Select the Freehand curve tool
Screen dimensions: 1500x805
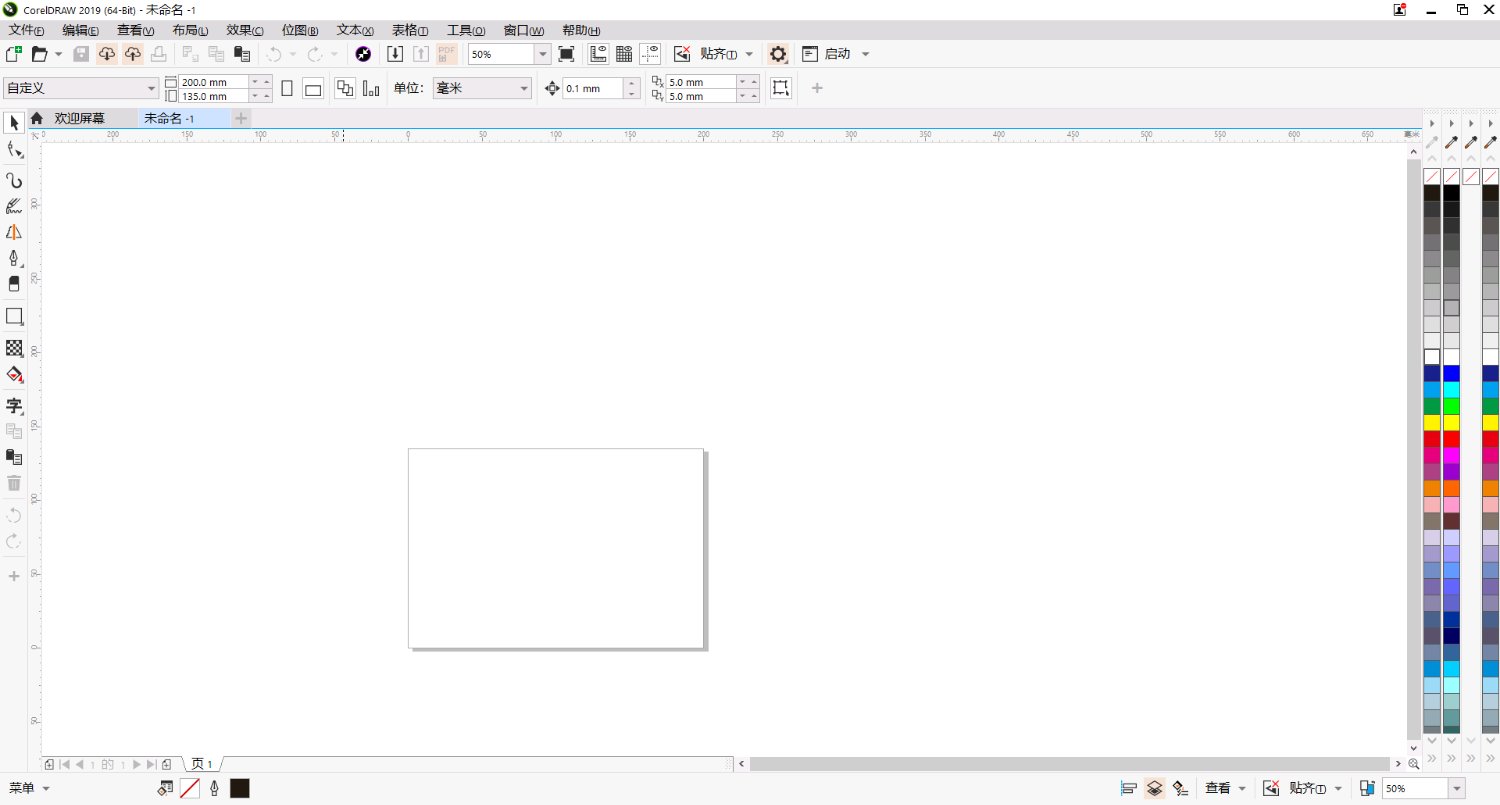pos(14,181)
